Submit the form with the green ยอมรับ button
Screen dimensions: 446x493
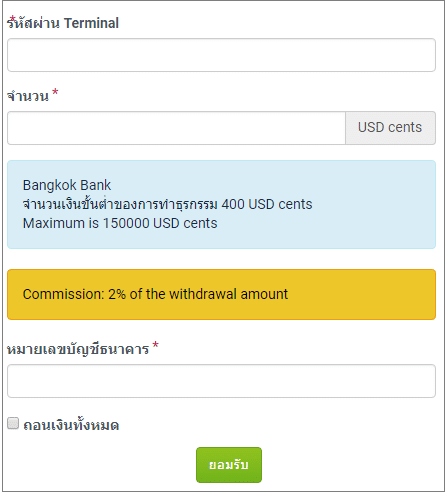(x=229, y=465)
